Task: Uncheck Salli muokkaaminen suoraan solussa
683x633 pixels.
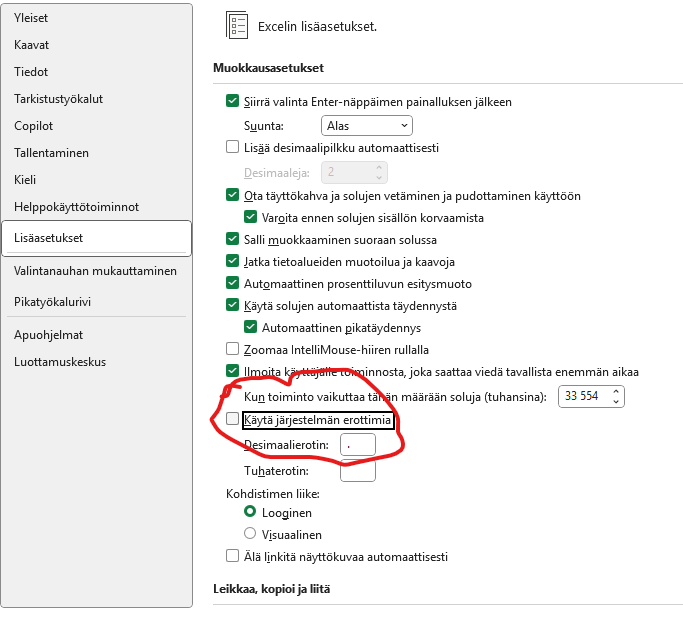Action: [233, 240]
